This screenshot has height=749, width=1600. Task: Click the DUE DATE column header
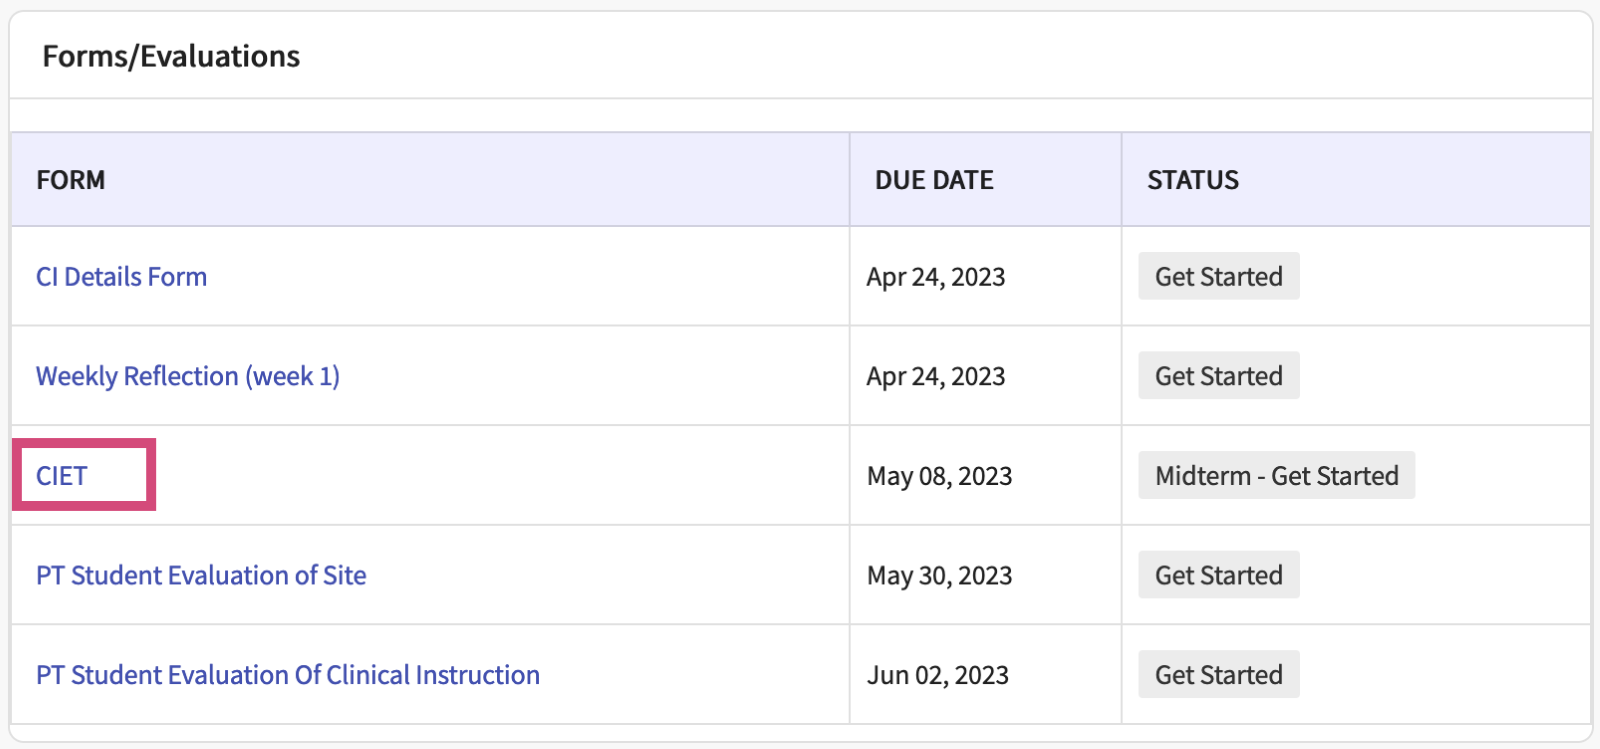(934, 180)
